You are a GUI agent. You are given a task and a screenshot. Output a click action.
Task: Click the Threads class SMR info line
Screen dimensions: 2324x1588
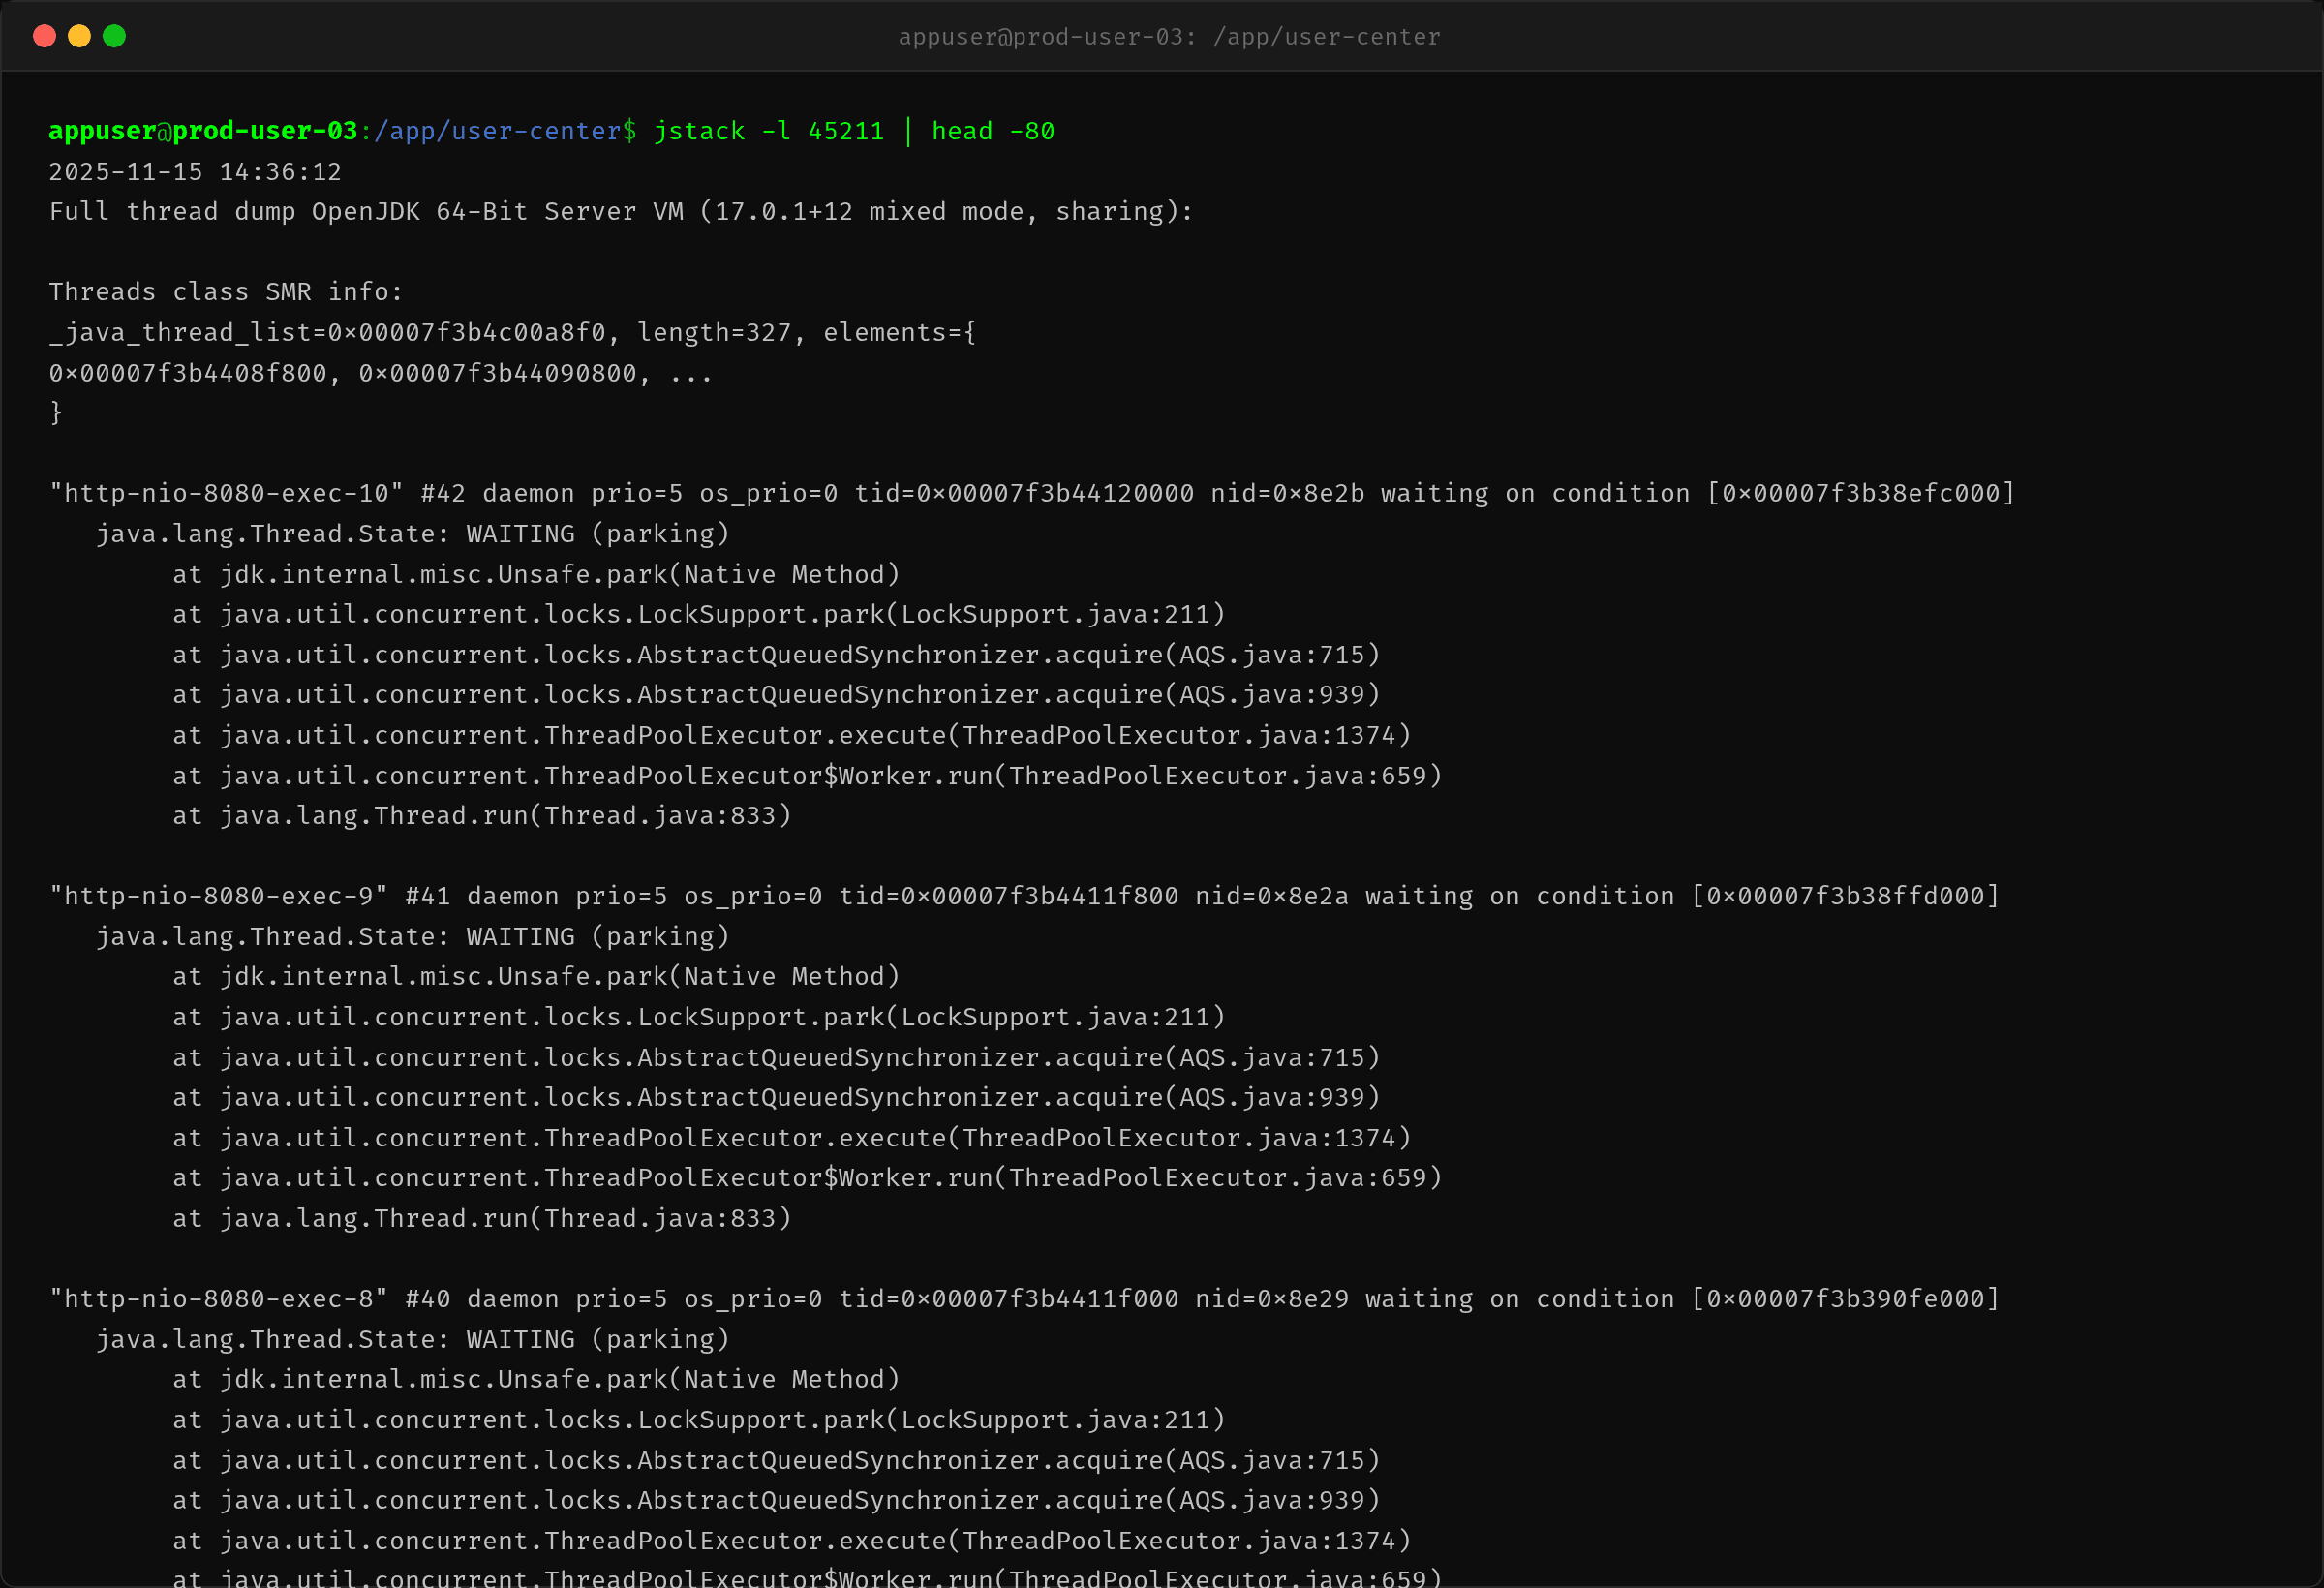click(x=226, y=292)
